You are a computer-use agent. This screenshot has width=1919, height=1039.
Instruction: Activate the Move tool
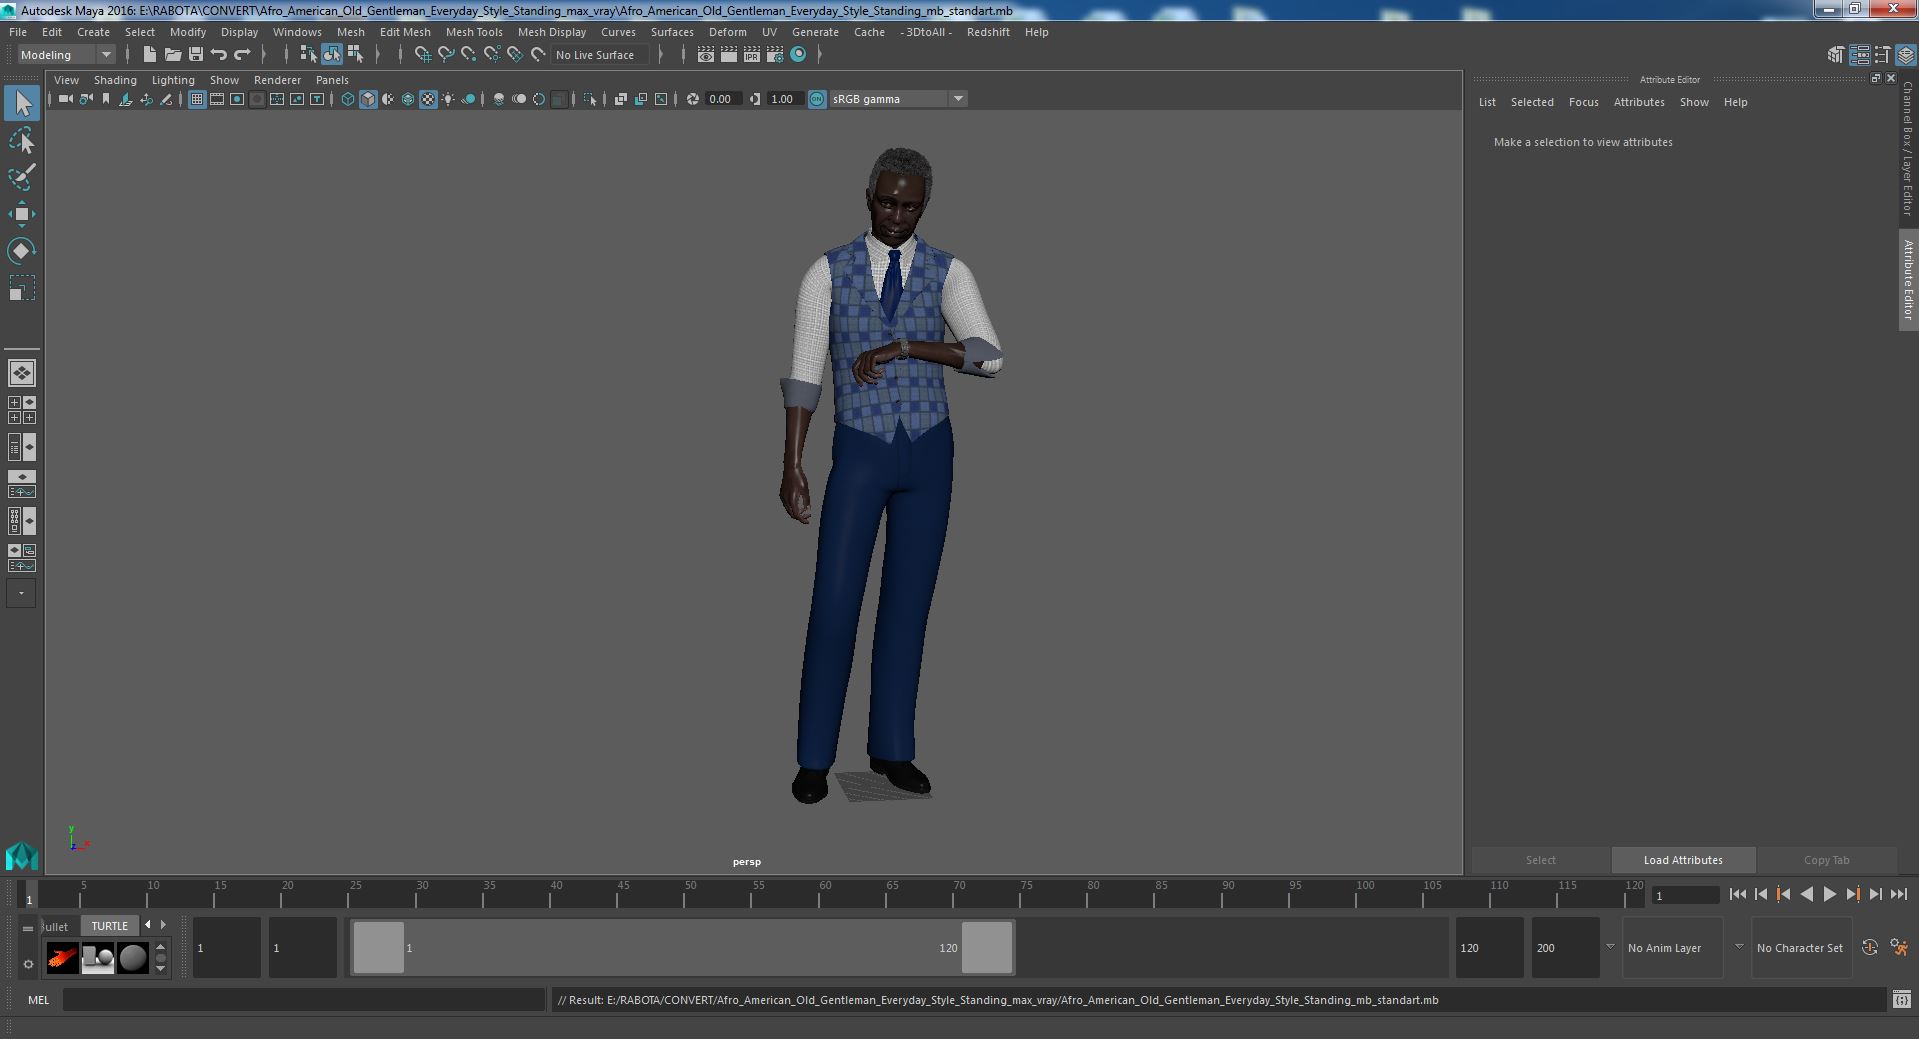coord(22,214)
